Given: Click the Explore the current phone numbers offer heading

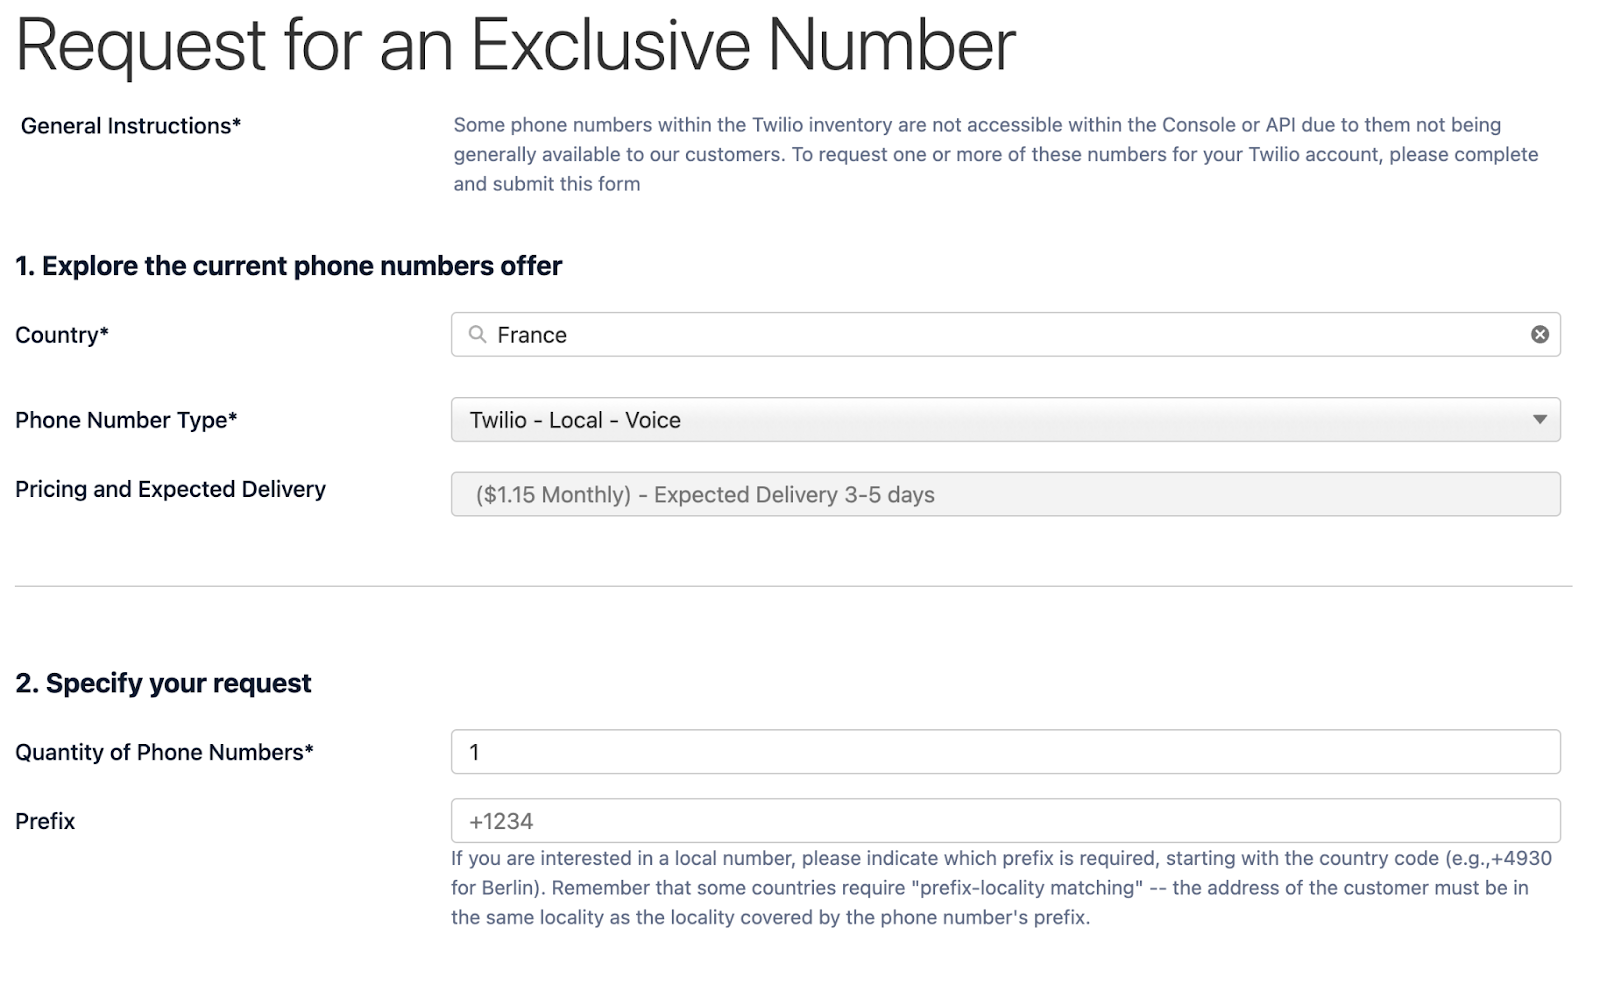Looking at the screenshot, I should click(288, 266).
